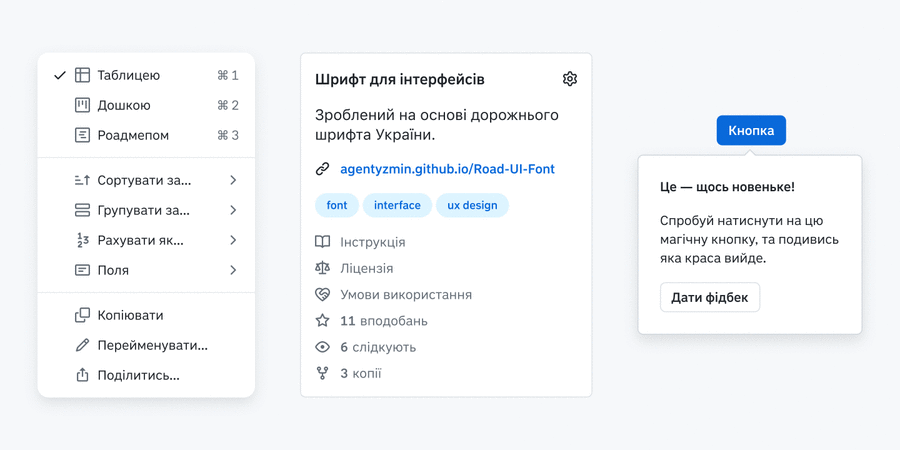The width and height of the screenshot is (900, 450).
Task: Expand the Сортувати за submenu chevron
Action: [233, 180]
